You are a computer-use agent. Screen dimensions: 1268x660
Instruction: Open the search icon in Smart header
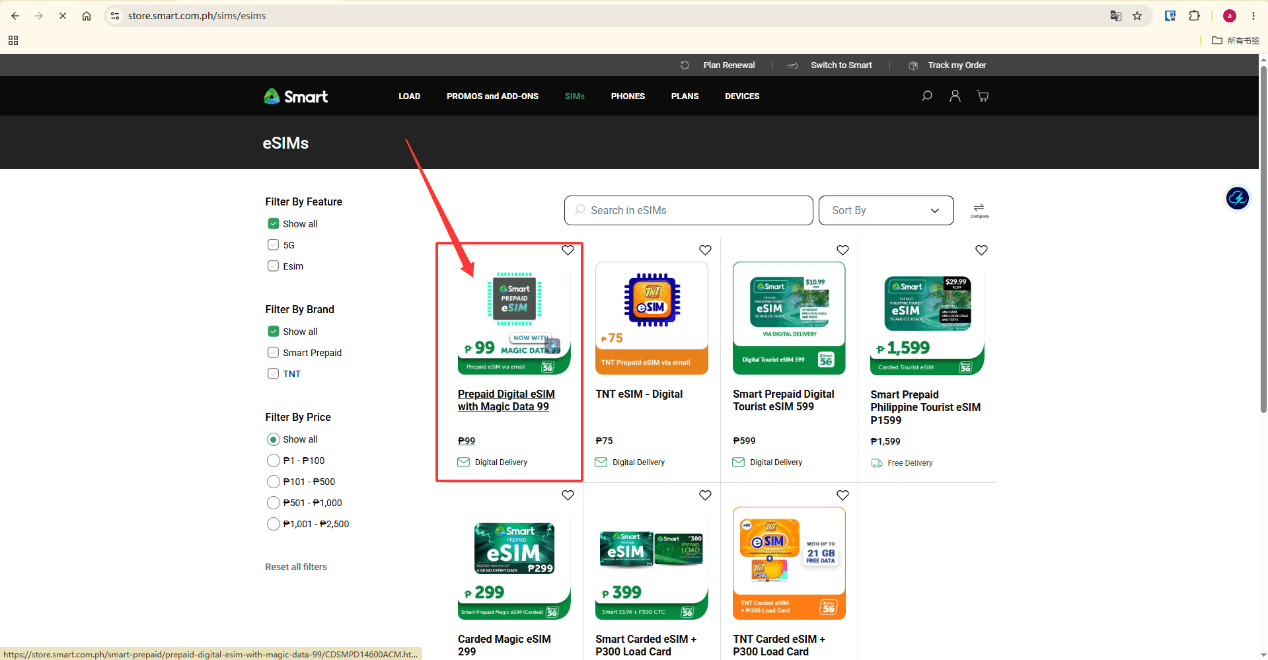click(927, 96)
